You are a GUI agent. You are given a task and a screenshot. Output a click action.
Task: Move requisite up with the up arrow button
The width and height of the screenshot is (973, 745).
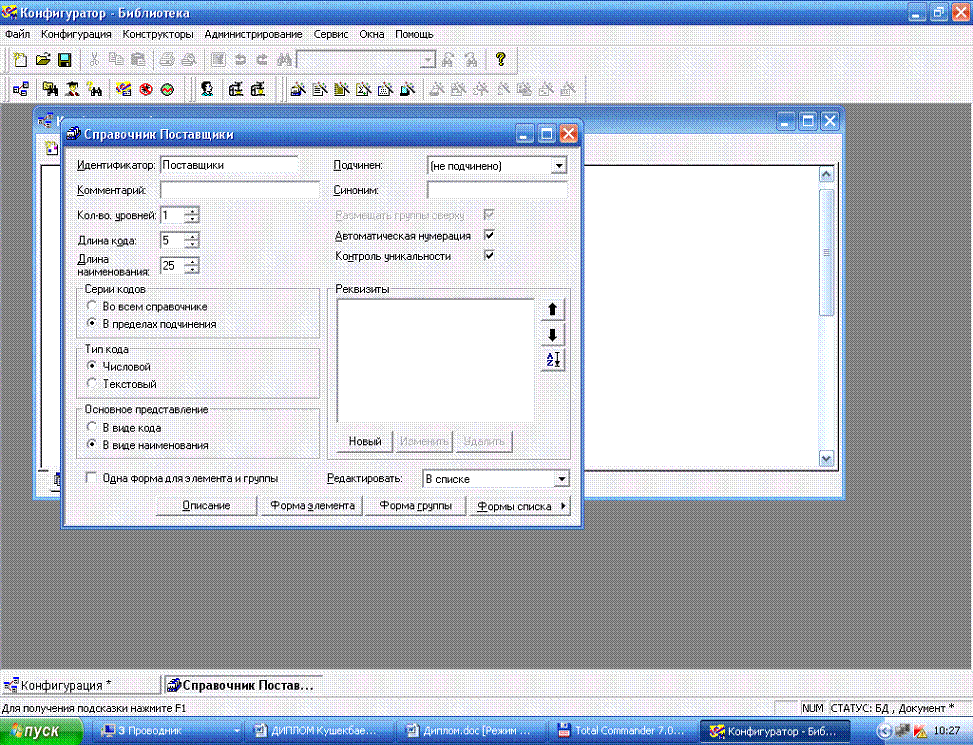coord(553,310)
